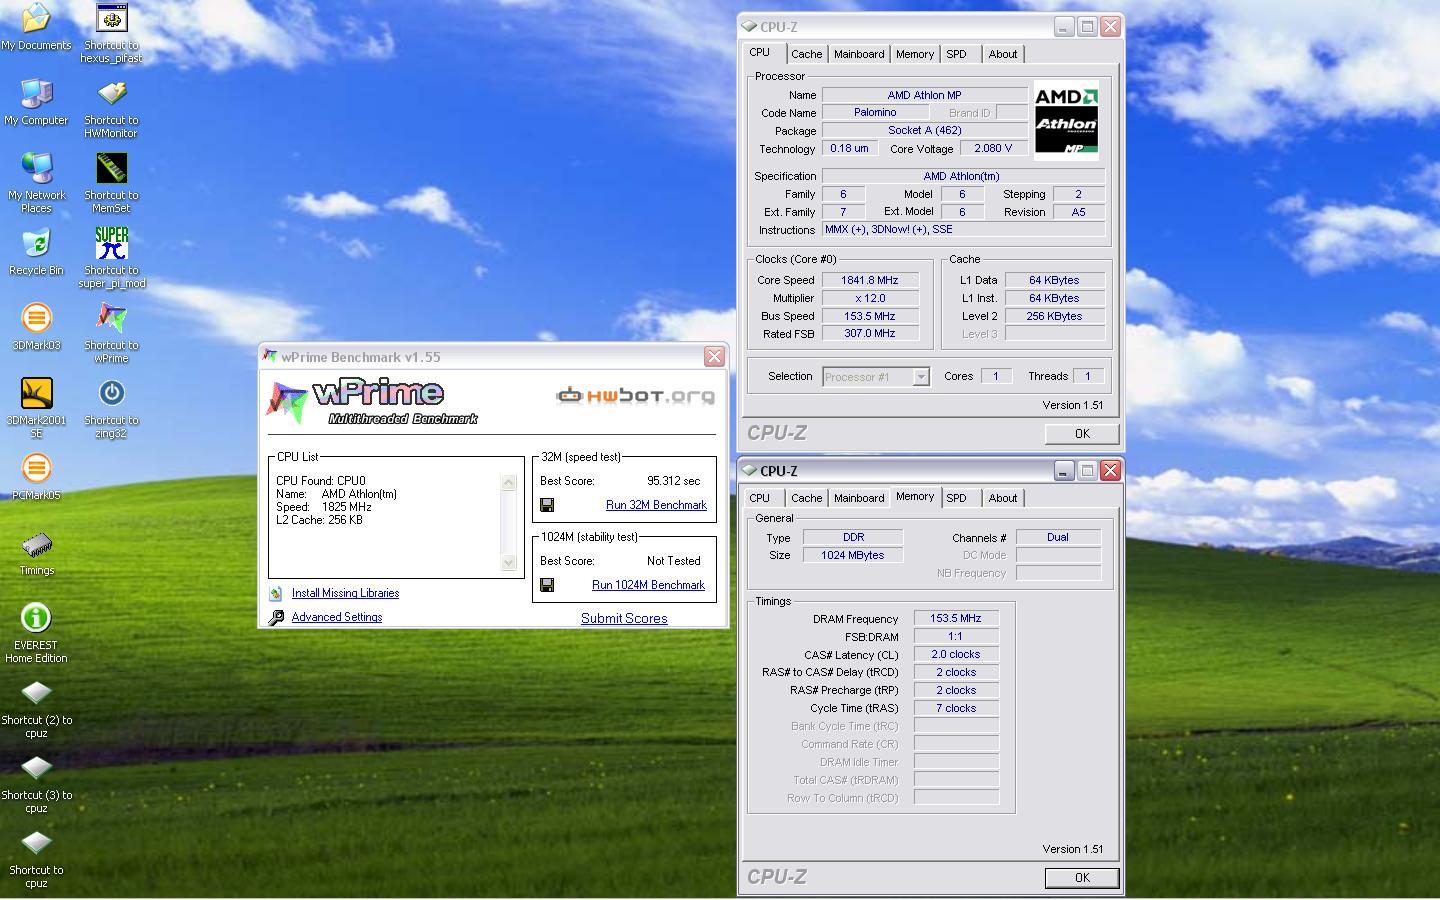Click the hwbot.org logo in wPrime
Screen dimensions: 1440x900
point(636,396)
